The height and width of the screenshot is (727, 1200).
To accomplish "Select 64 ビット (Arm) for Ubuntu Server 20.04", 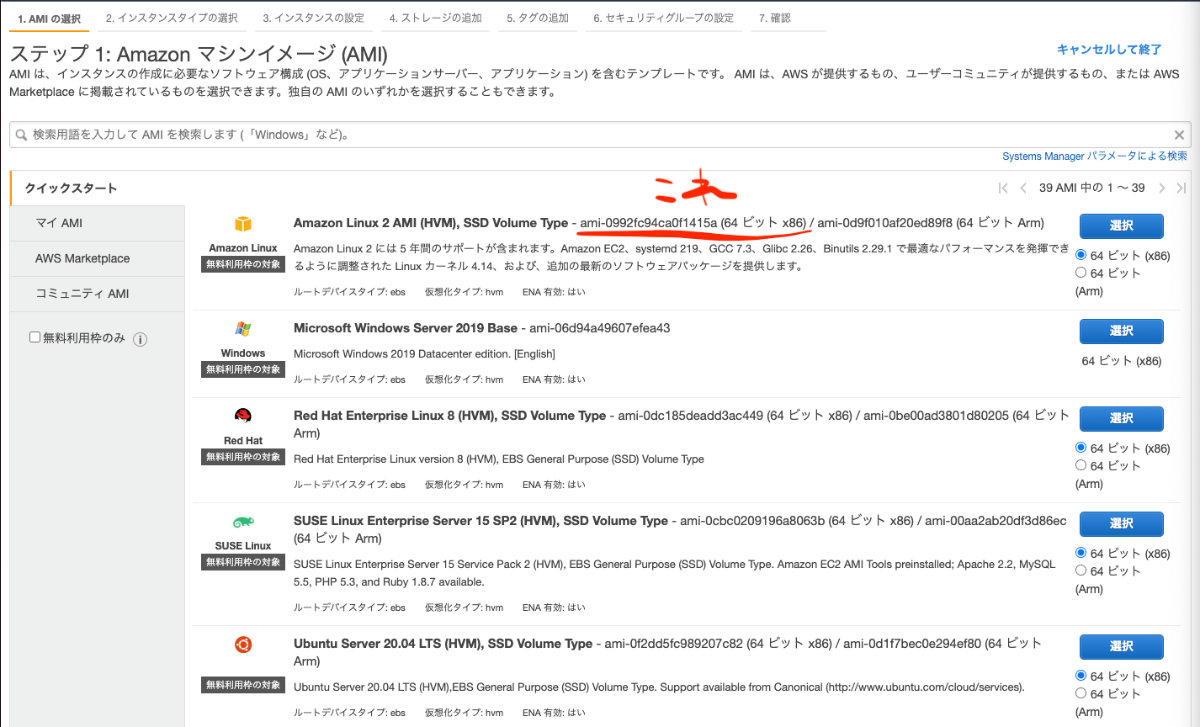I will 1081,693.
